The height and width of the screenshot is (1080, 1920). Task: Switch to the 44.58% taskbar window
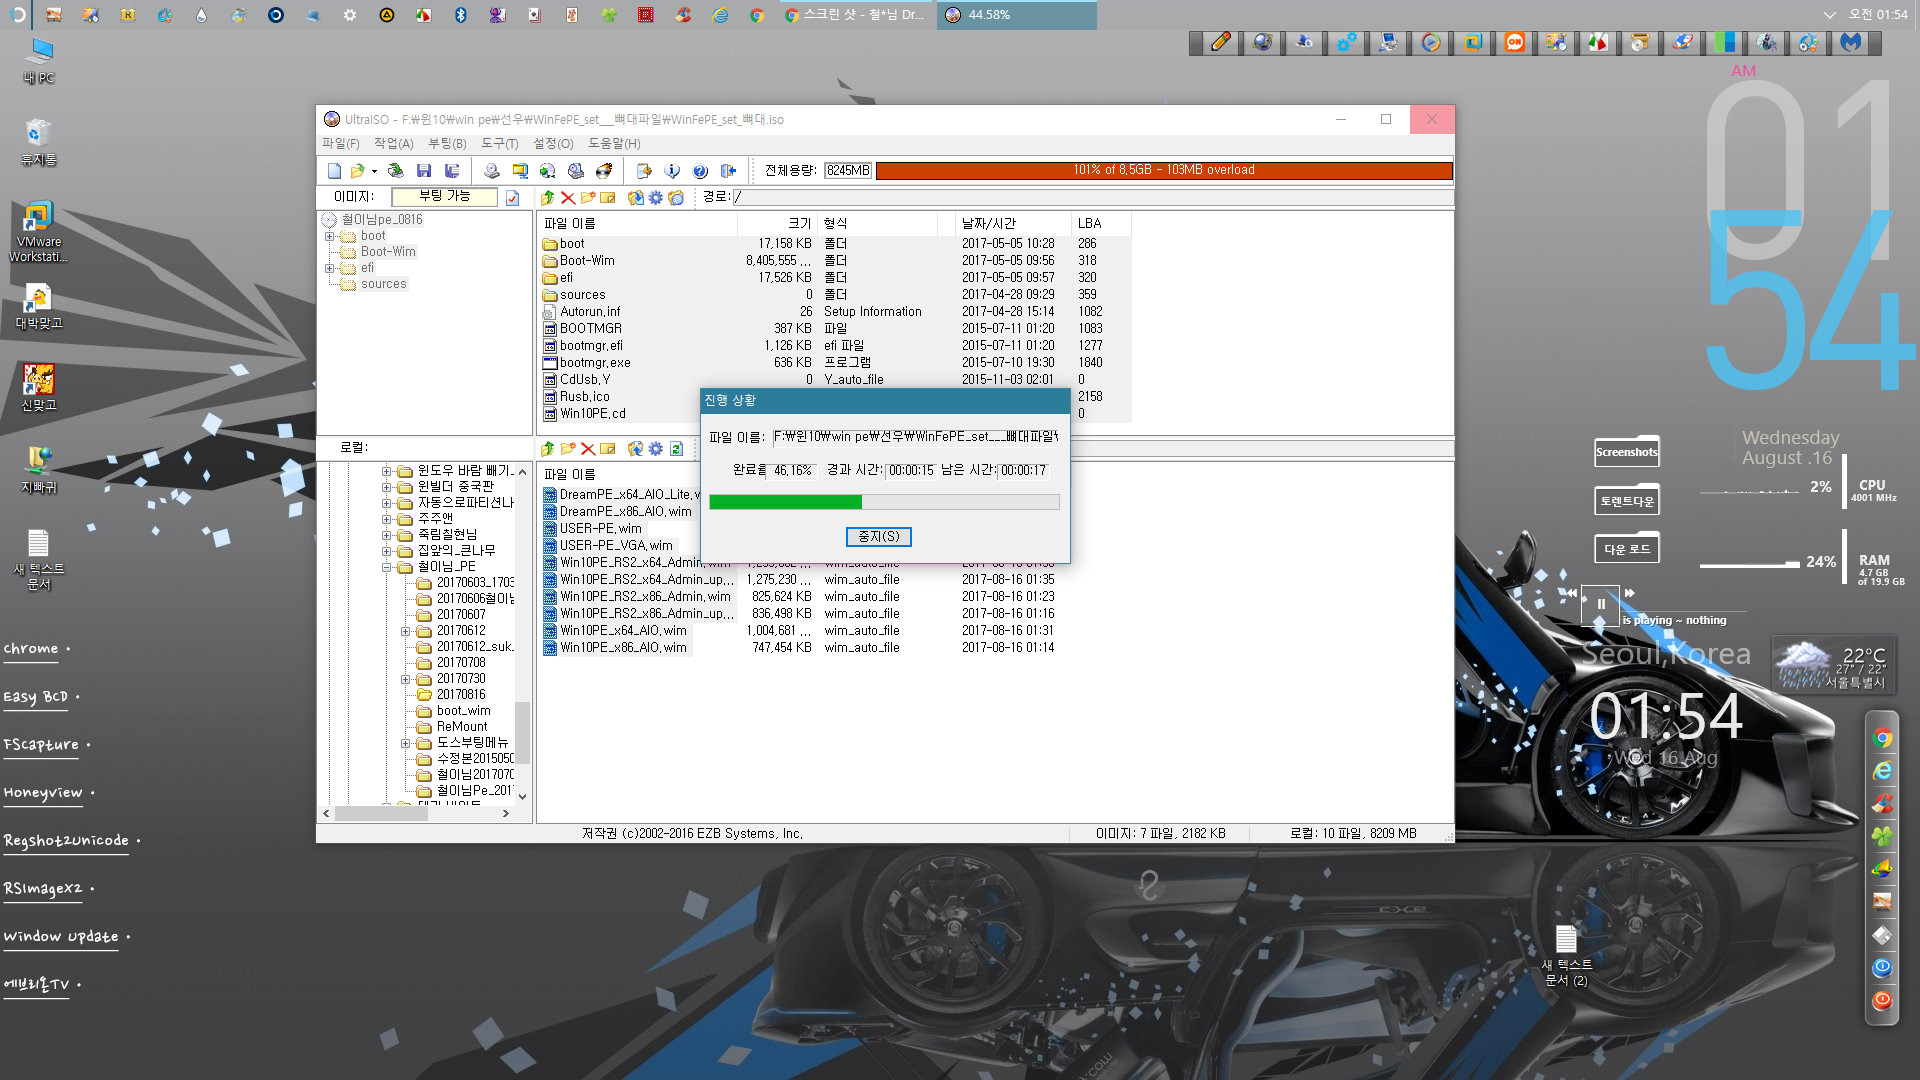coord(1016,15)
